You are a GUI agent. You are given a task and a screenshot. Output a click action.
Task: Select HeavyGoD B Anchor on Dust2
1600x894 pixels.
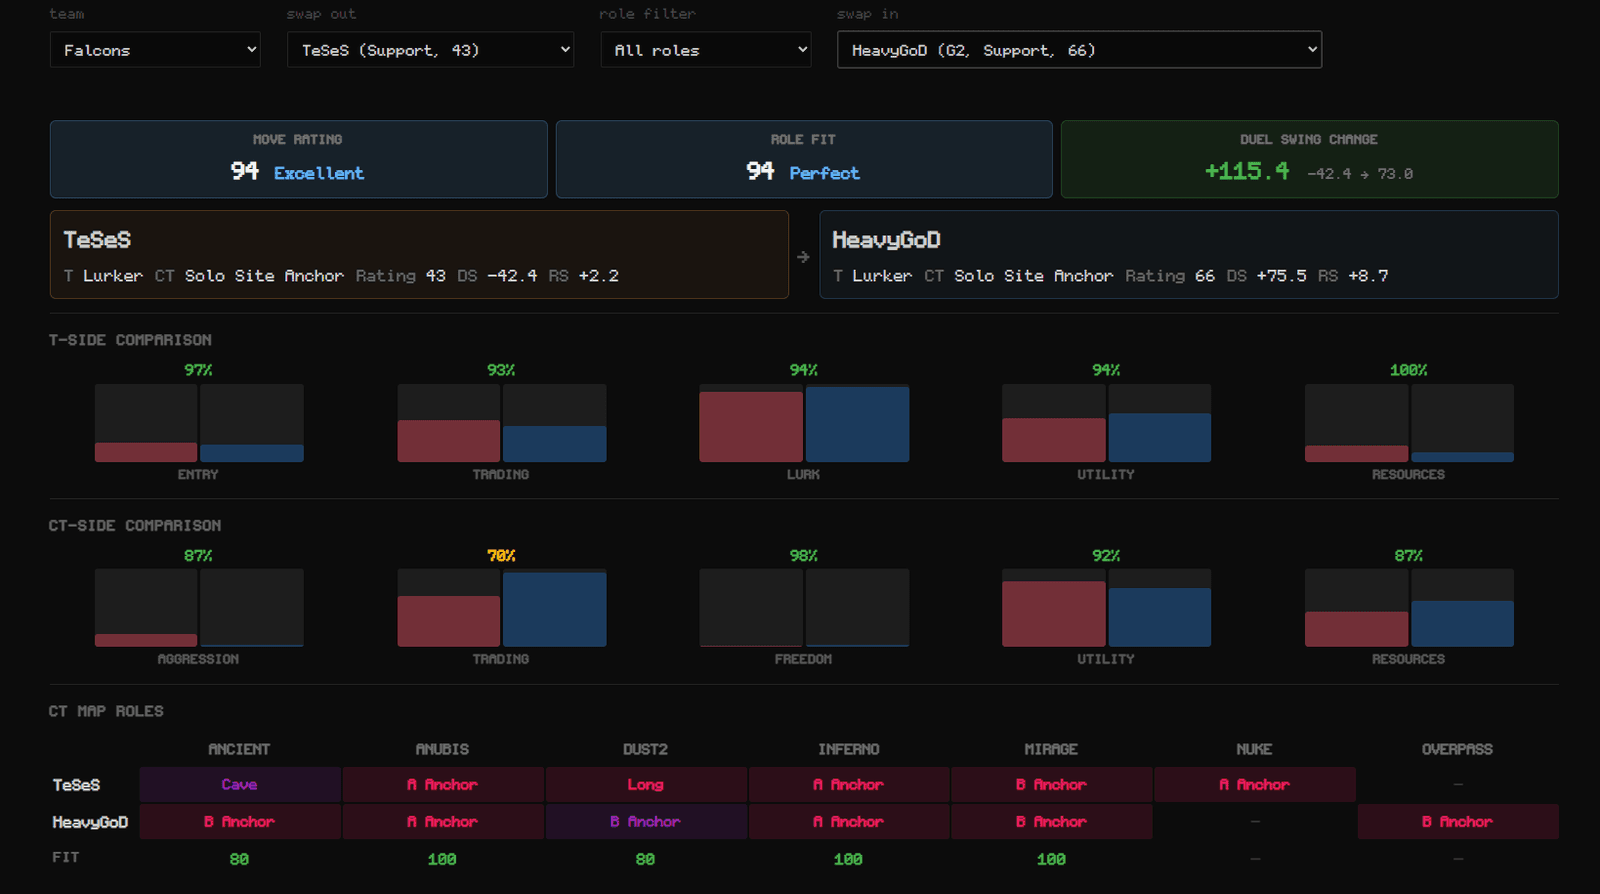pos(645,822)
